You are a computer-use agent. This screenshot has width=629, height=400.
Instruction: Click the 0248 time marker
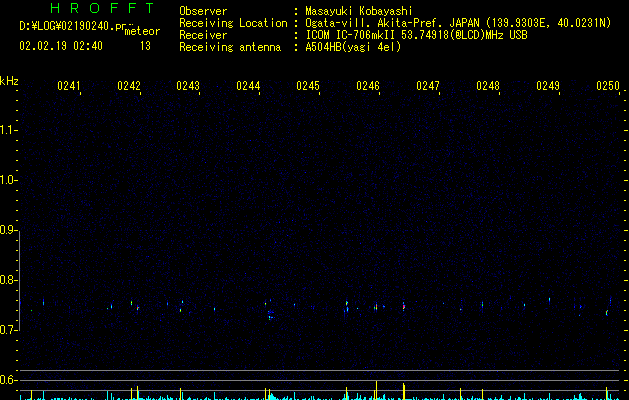[x=488, y=85]
